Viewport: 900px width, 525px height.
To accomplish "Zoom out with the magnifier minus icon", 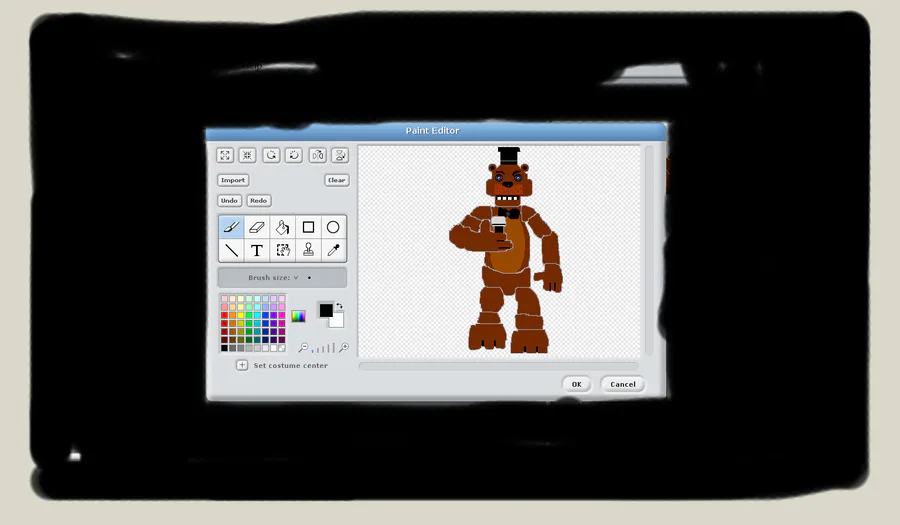I will point(303,347).
